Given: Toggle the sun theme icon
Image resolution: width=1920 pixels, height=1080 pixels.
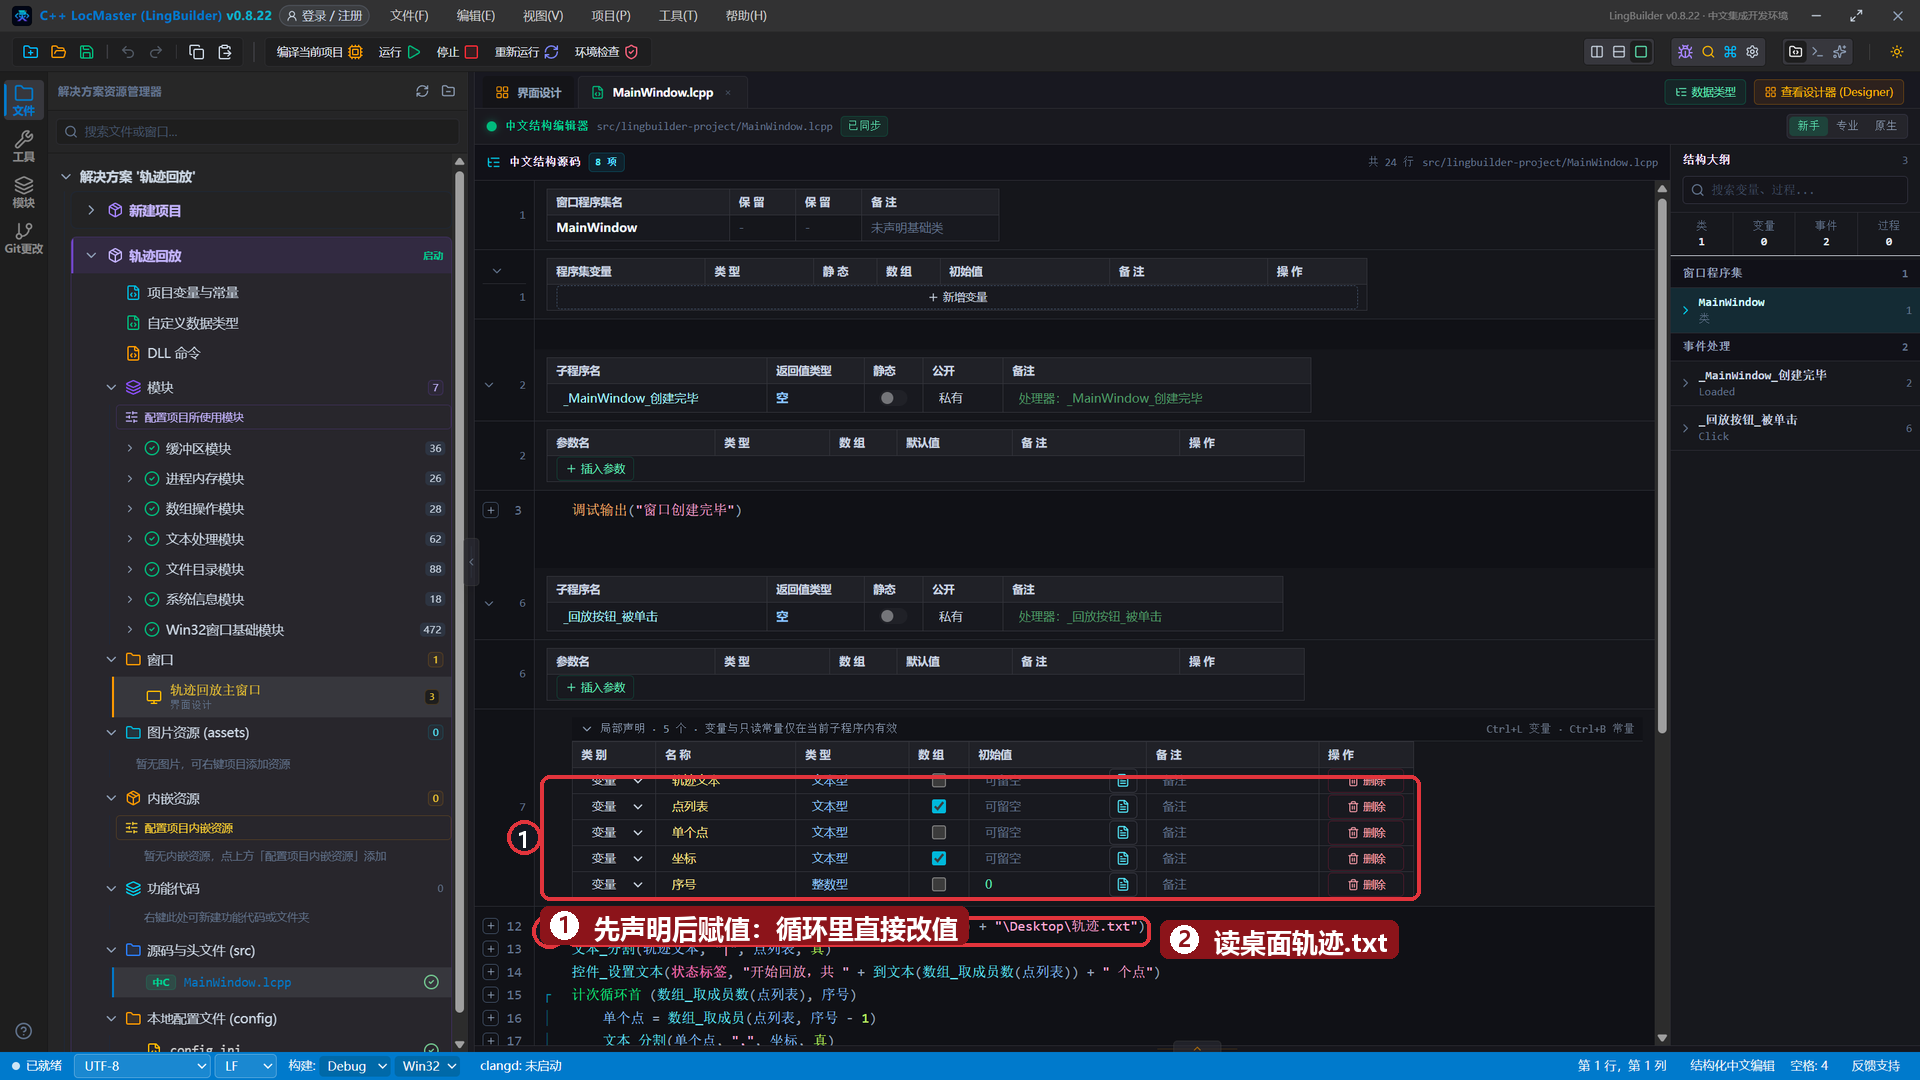Looking at the screenshot, I should 1897,52.
